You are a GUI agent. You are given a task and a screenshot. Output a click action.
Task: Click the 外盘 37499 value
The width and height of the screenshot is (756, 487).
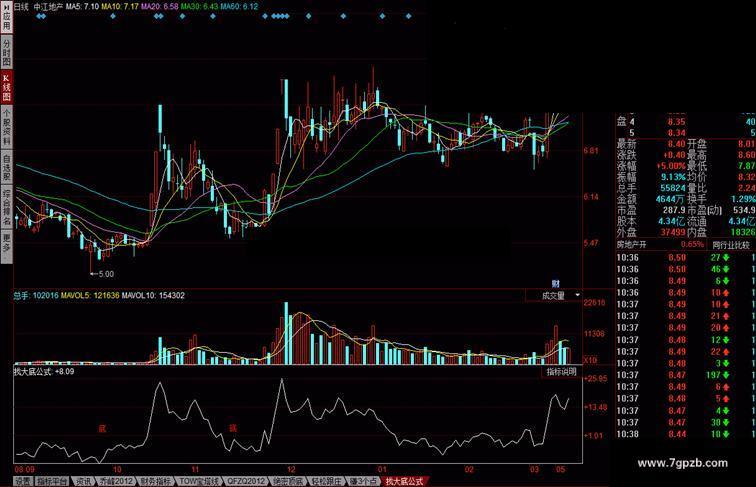pyautogui.click(x=673, y=232)
